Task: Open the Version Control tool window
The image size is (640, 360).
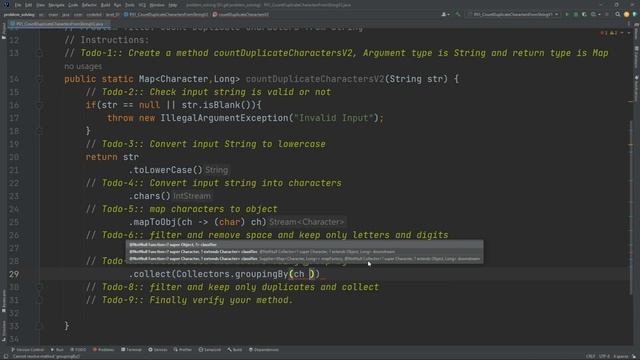Action: [28, 350]
